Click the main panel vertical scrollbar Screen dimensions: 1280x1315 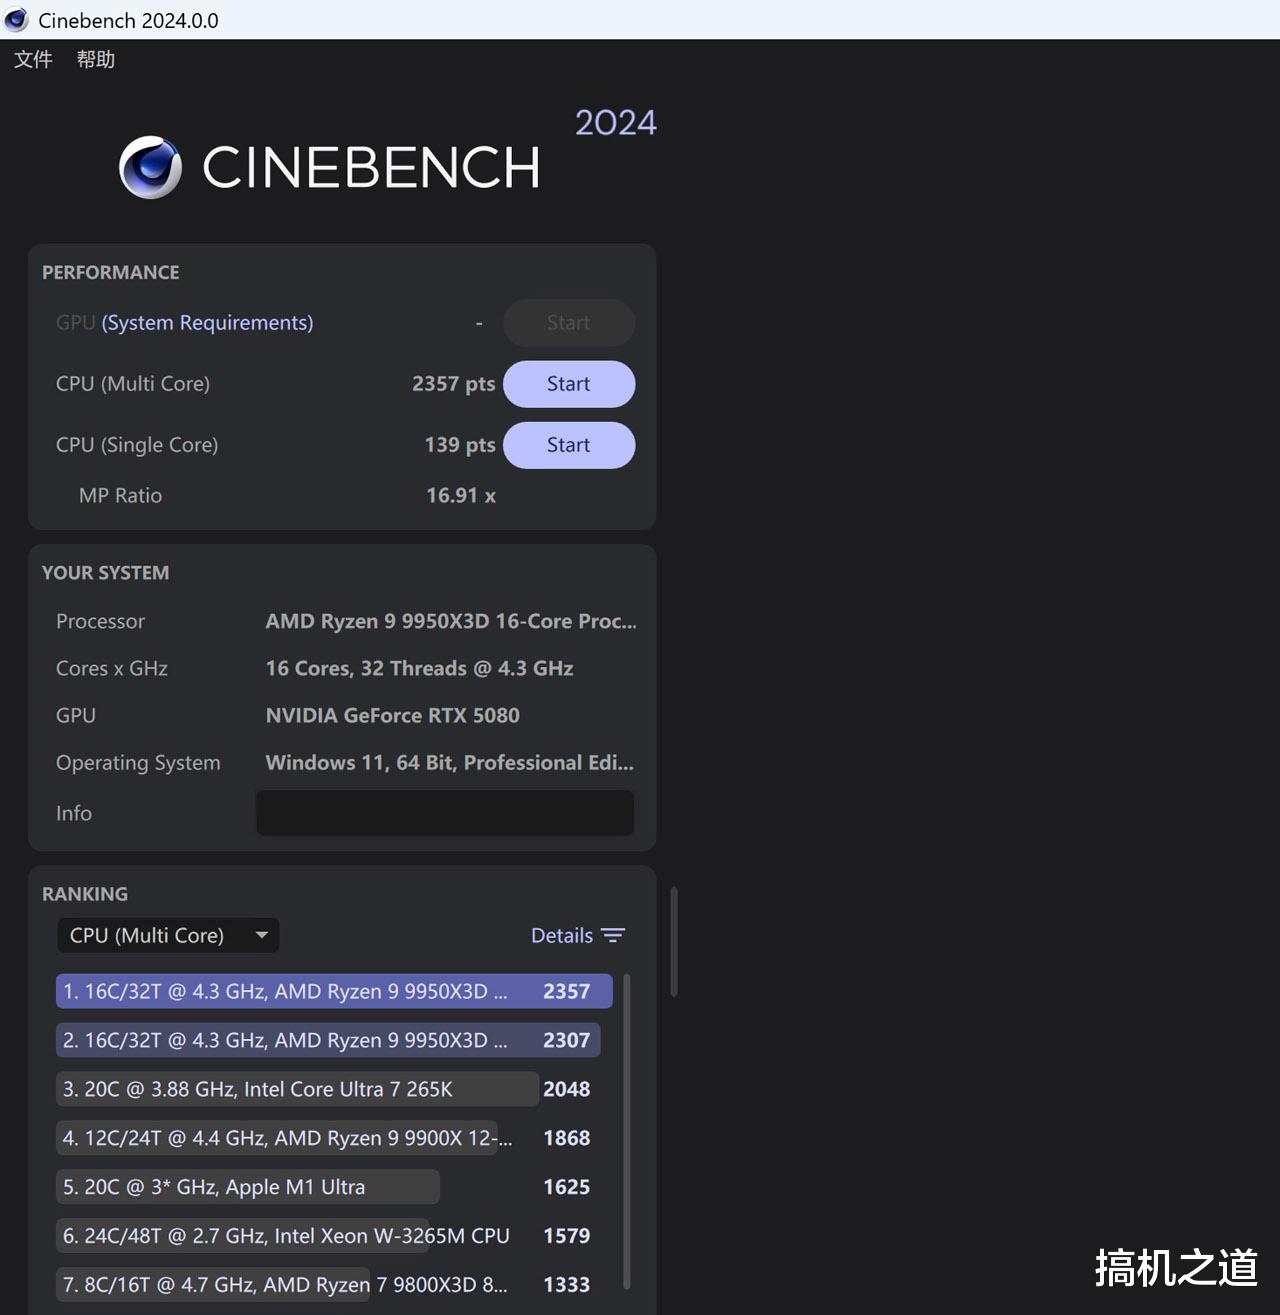674,941
